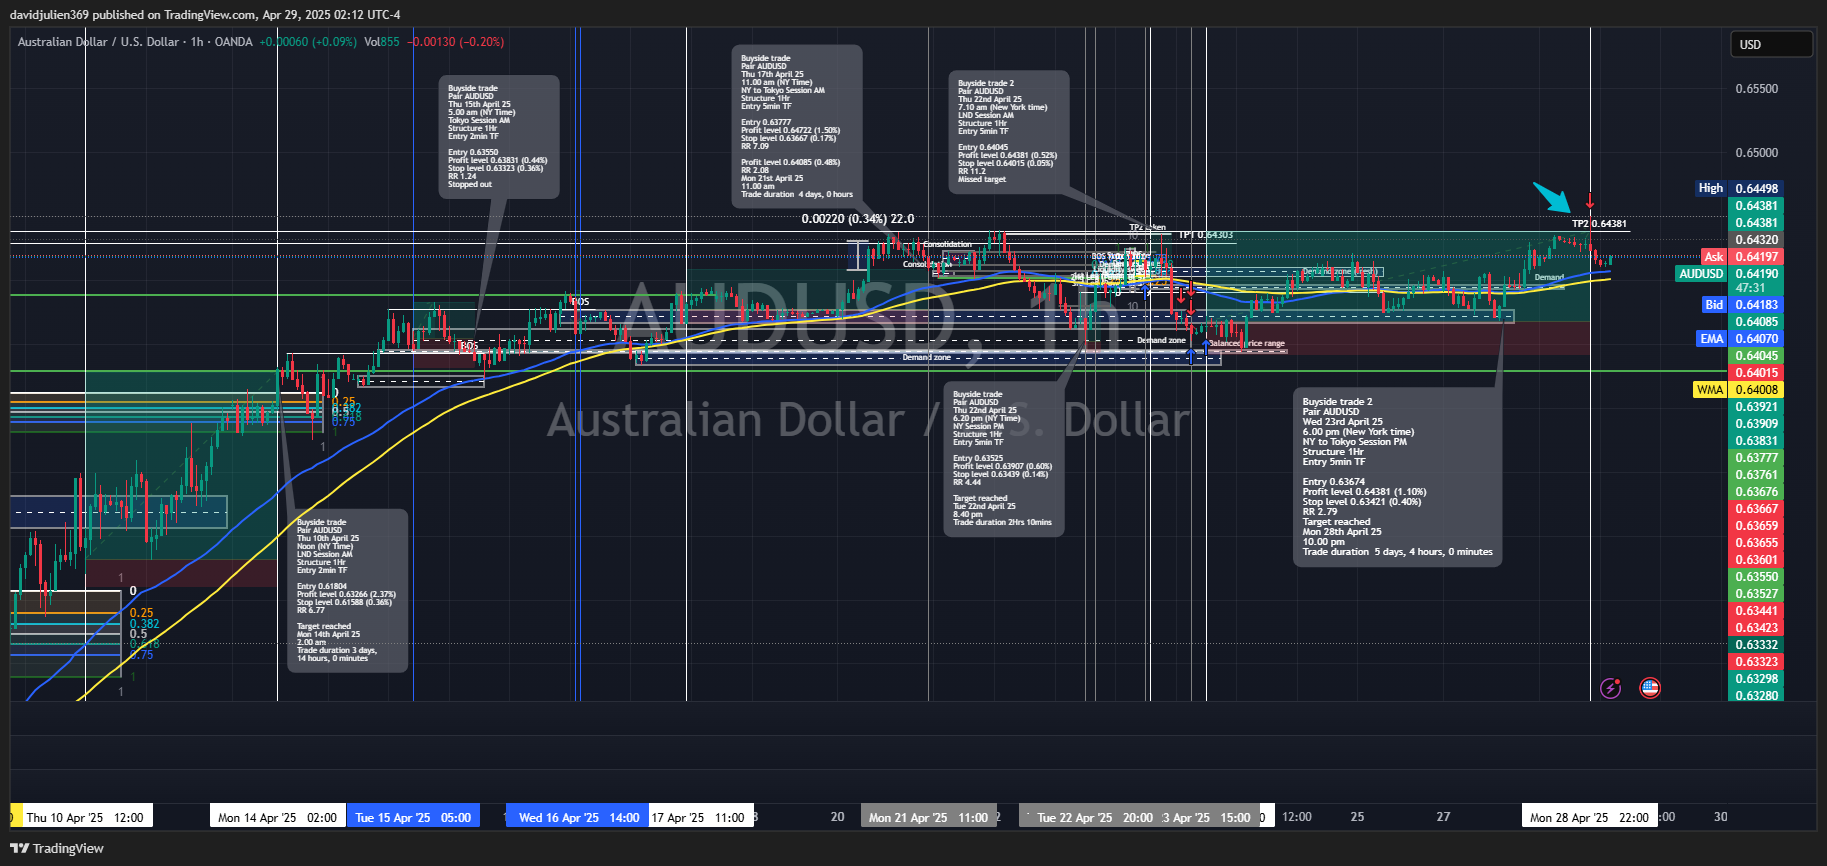Click the blue Bid price label
This screenshot has height=866, width=1827.
1714,305
